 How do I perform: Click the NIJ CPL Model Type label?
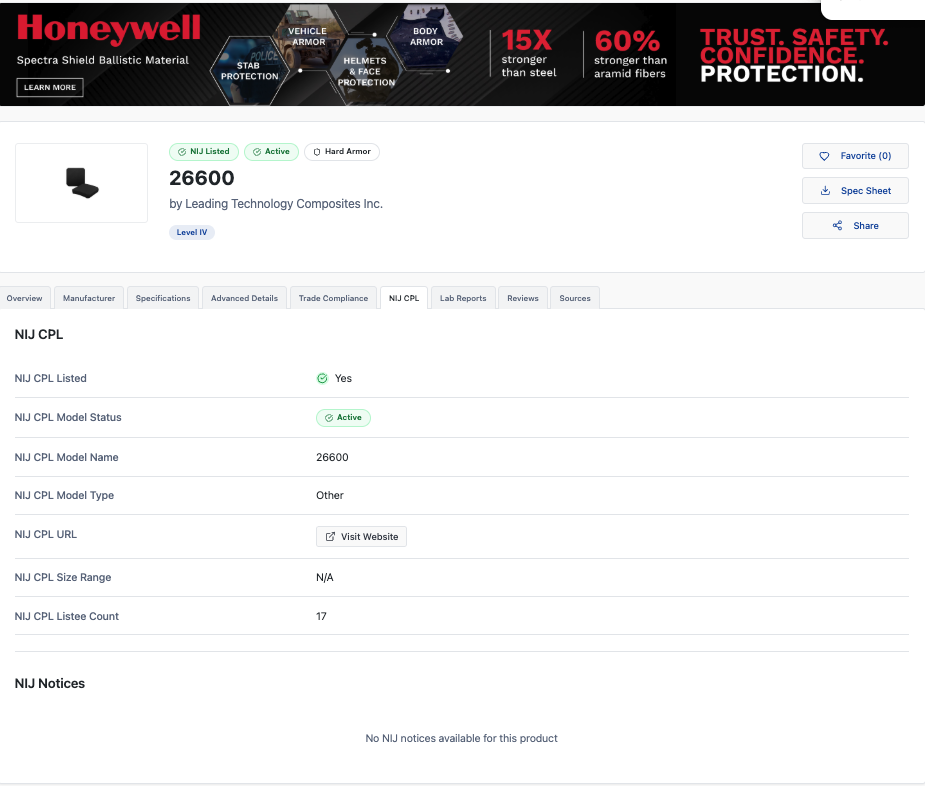pyautogui.click(x=64, y=495)
